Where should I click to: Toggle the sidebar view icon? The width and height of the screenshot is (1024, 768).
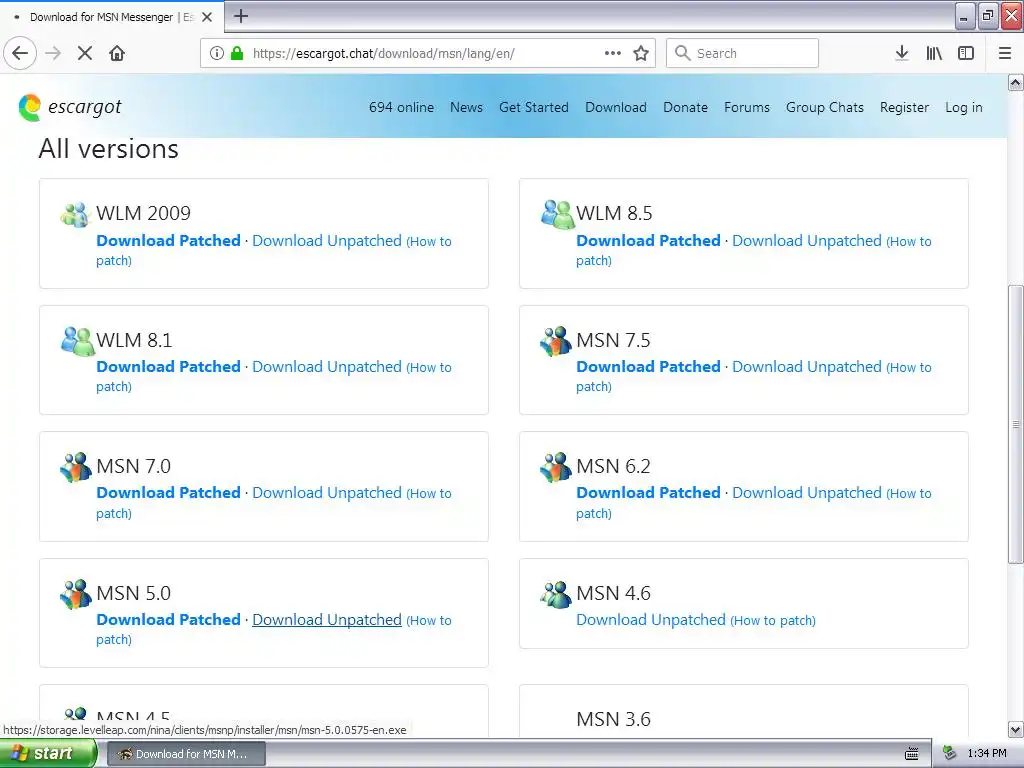pyautogui.click(x=966, y=53)
